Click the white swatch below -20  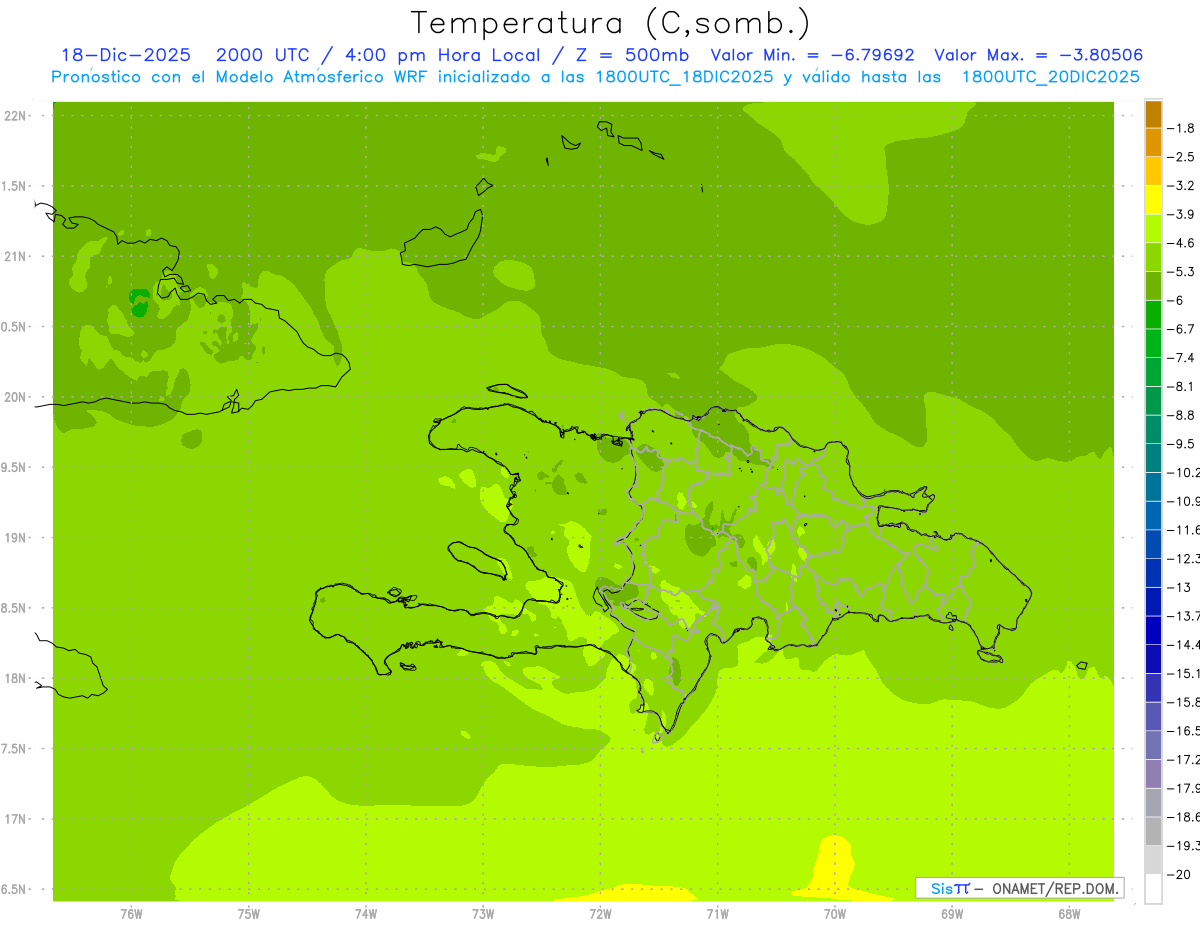click(x=1153, y=888)
